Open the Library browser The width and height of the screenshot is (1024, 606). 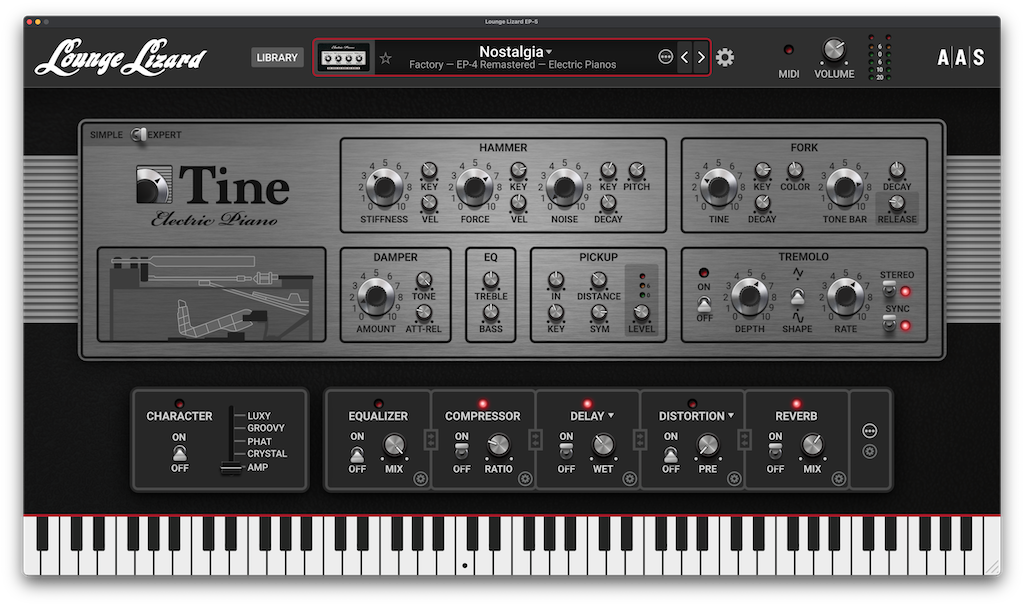277,57
